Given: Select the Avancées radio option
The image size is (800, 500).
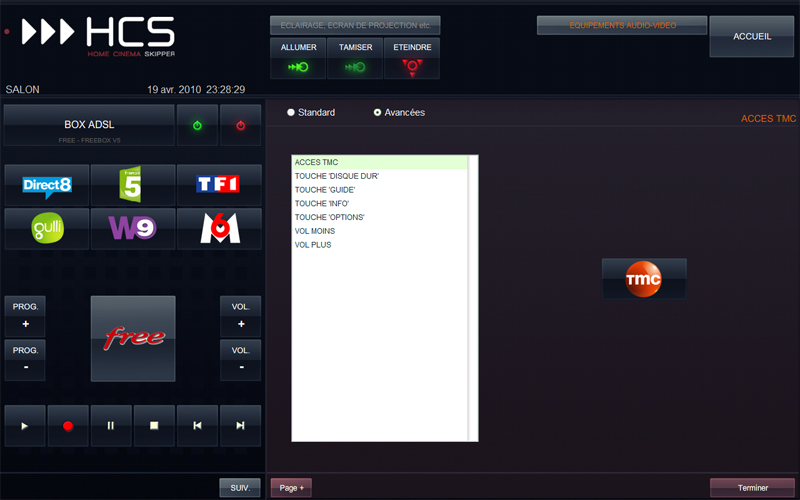Looking at the screenshot, I should [x=399, y=112].
